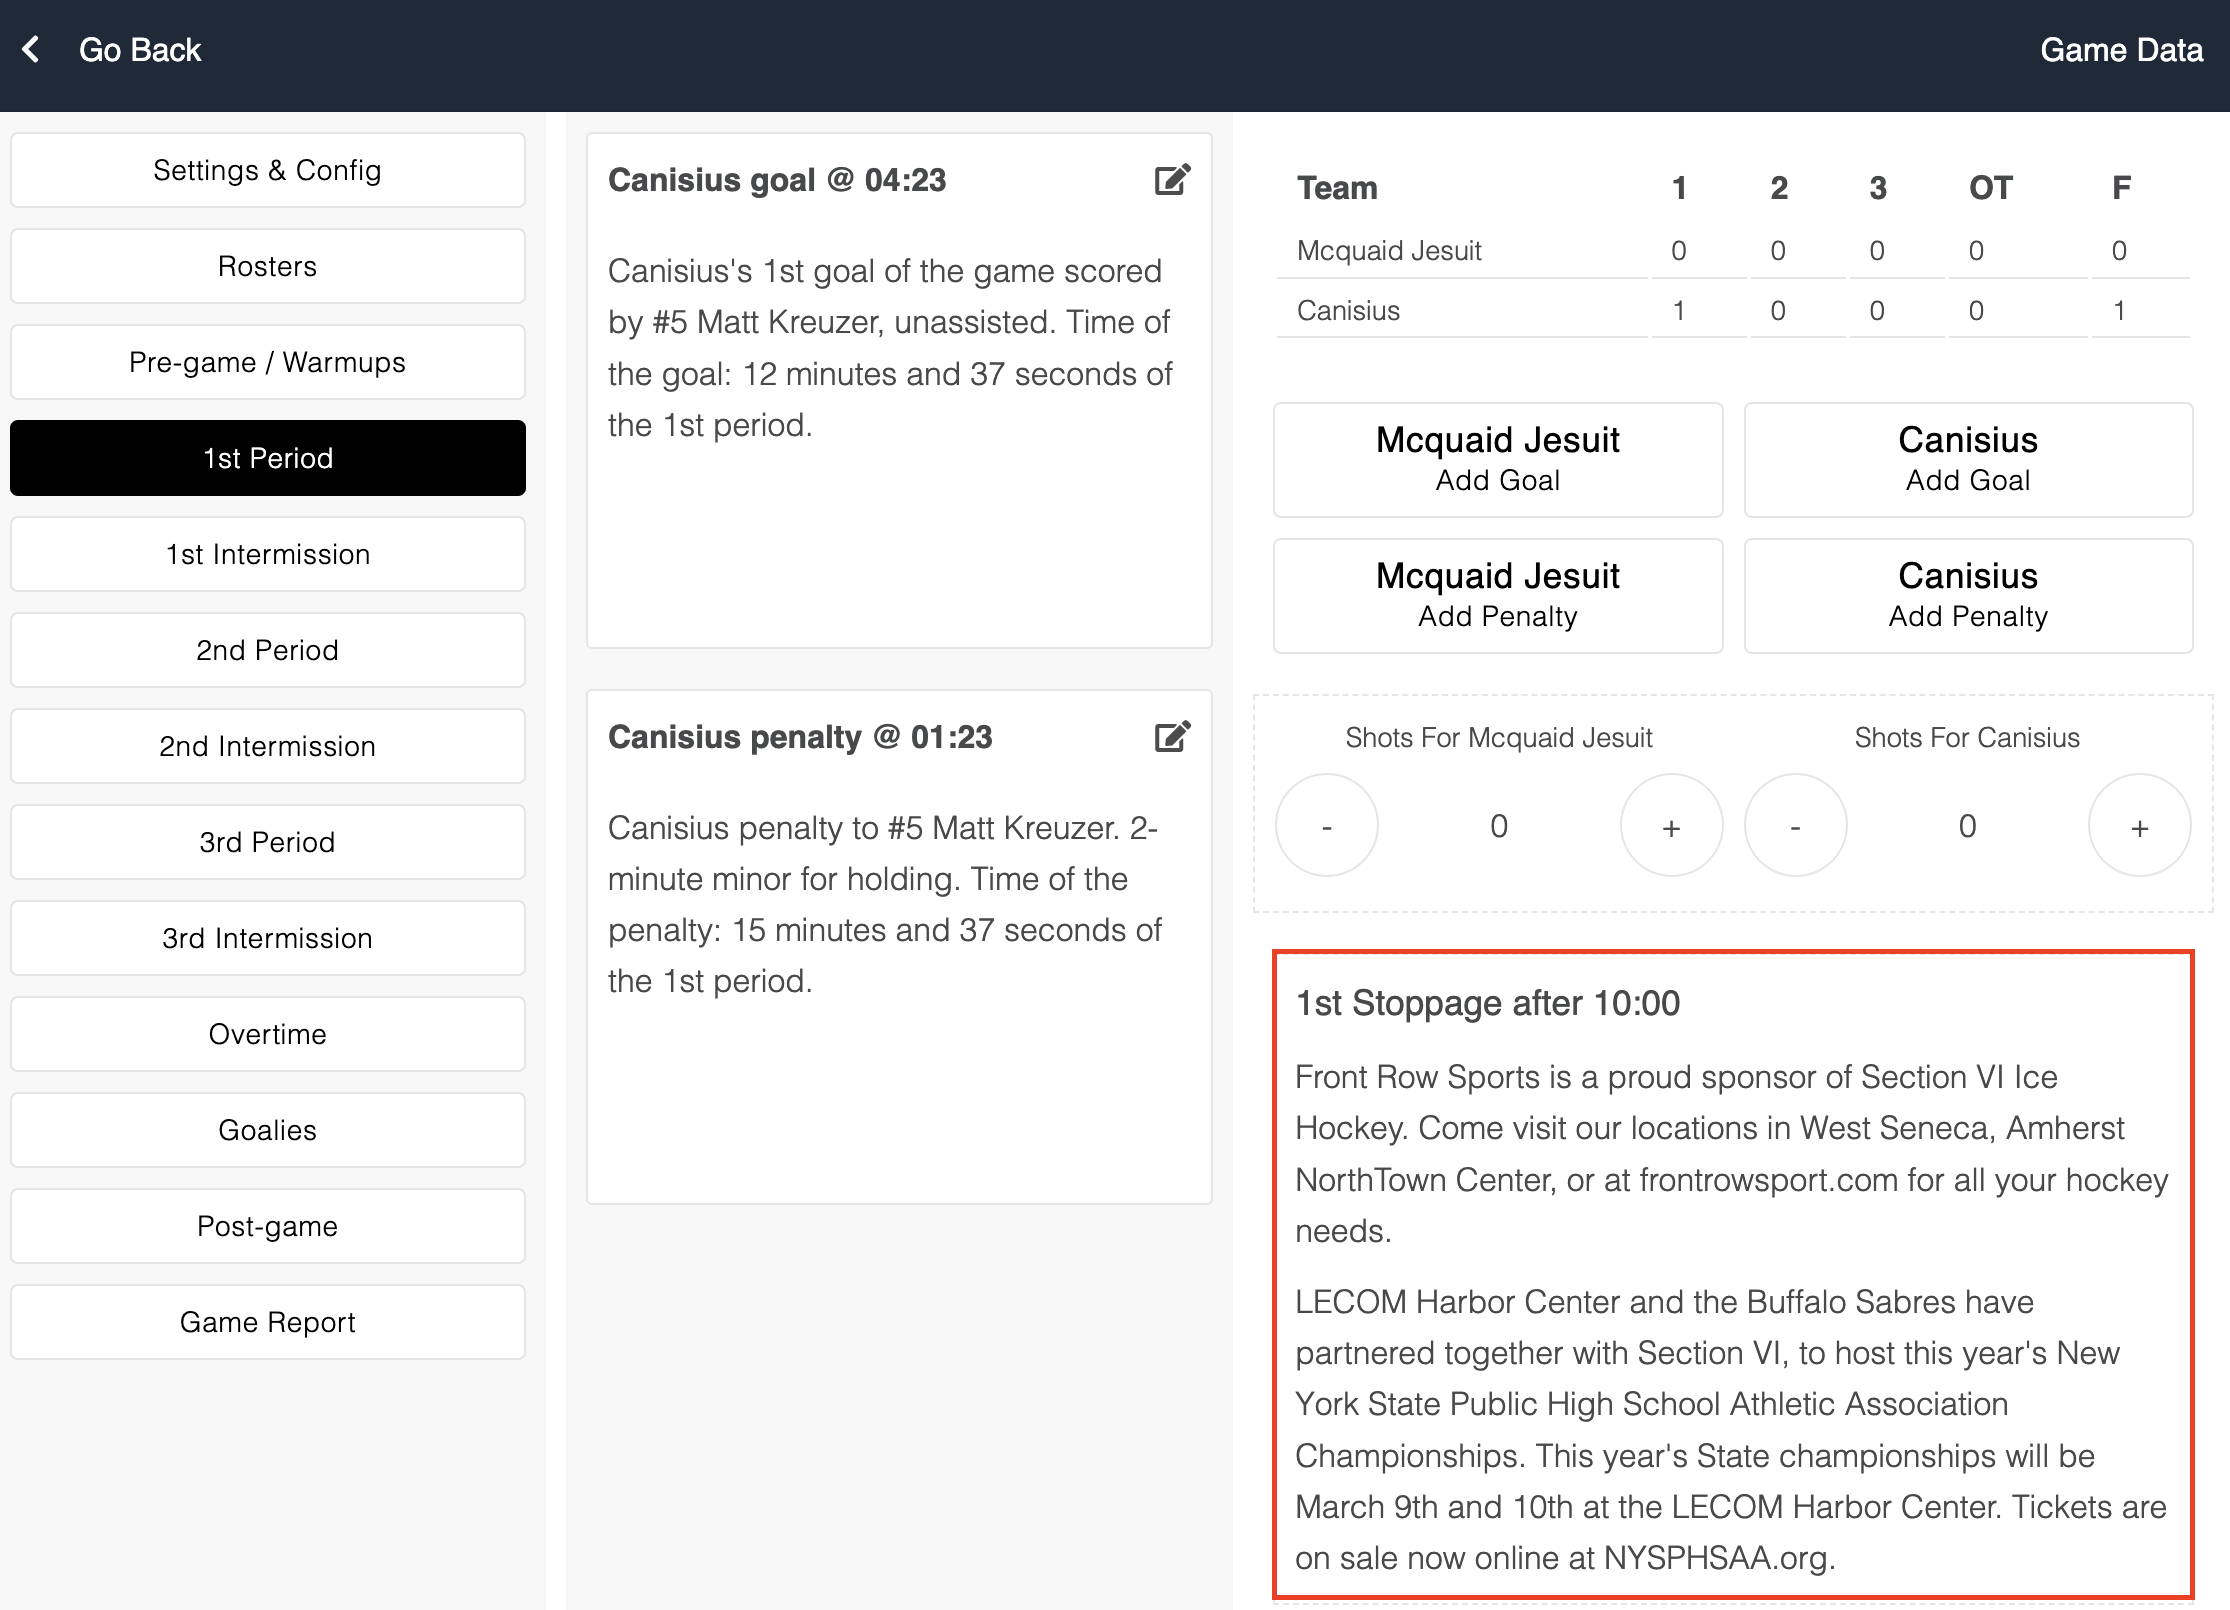Image resolution: width=2230 pixels, height=1610 pixels.
Task: Open the Goalies section
Action: (267, 1130)
